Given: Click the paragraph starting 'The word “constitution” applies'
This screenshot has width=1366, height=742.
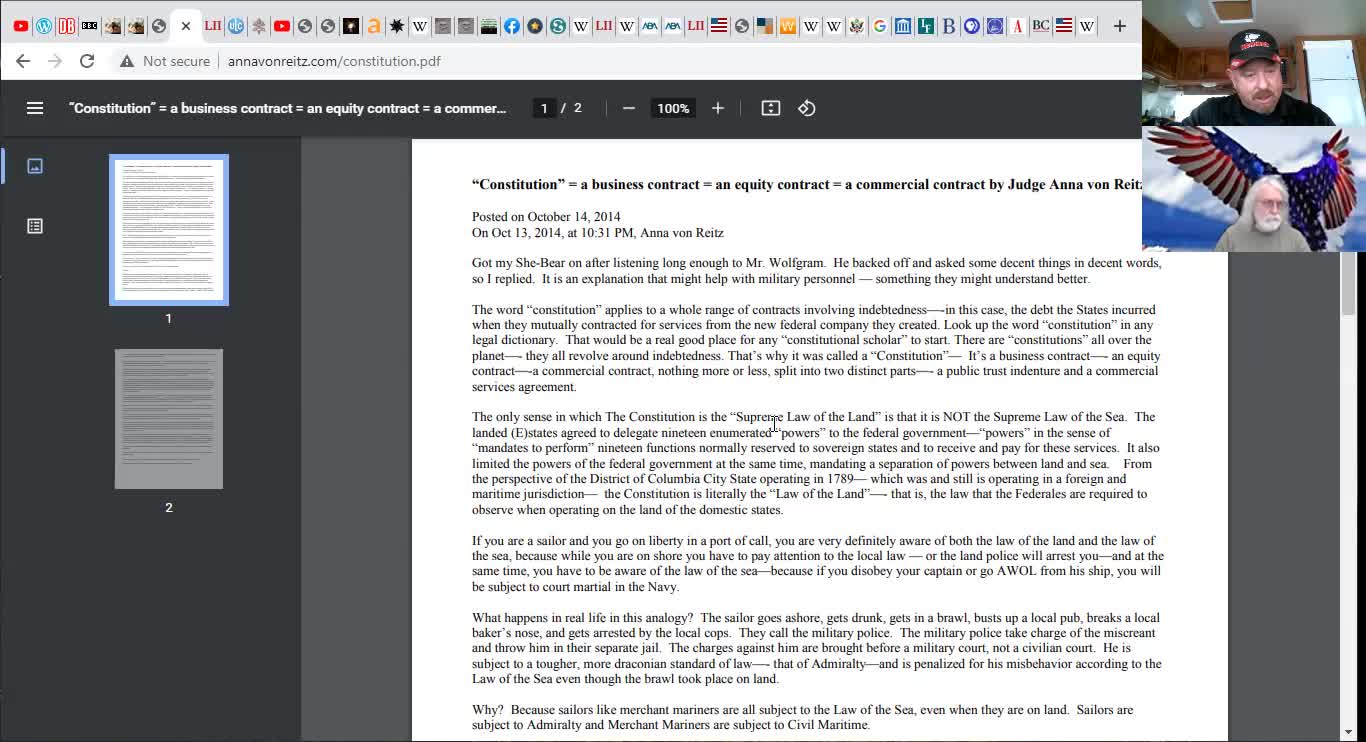Looking at the screenshot, I should [x=816, y=348].
